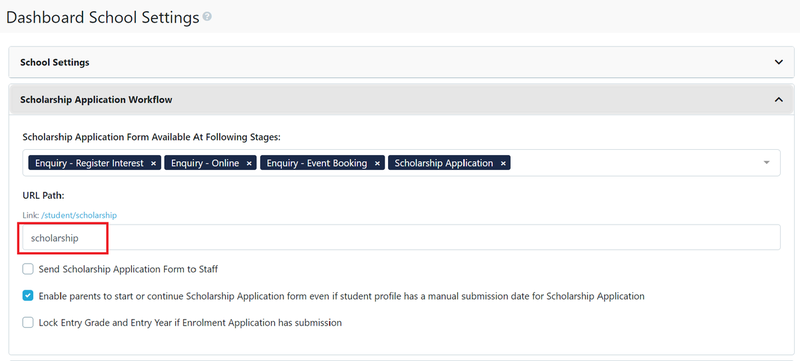Uncheck Enable parents to start or continue checkbox
This screenshot has width=800, height=361.
[28, 296]
